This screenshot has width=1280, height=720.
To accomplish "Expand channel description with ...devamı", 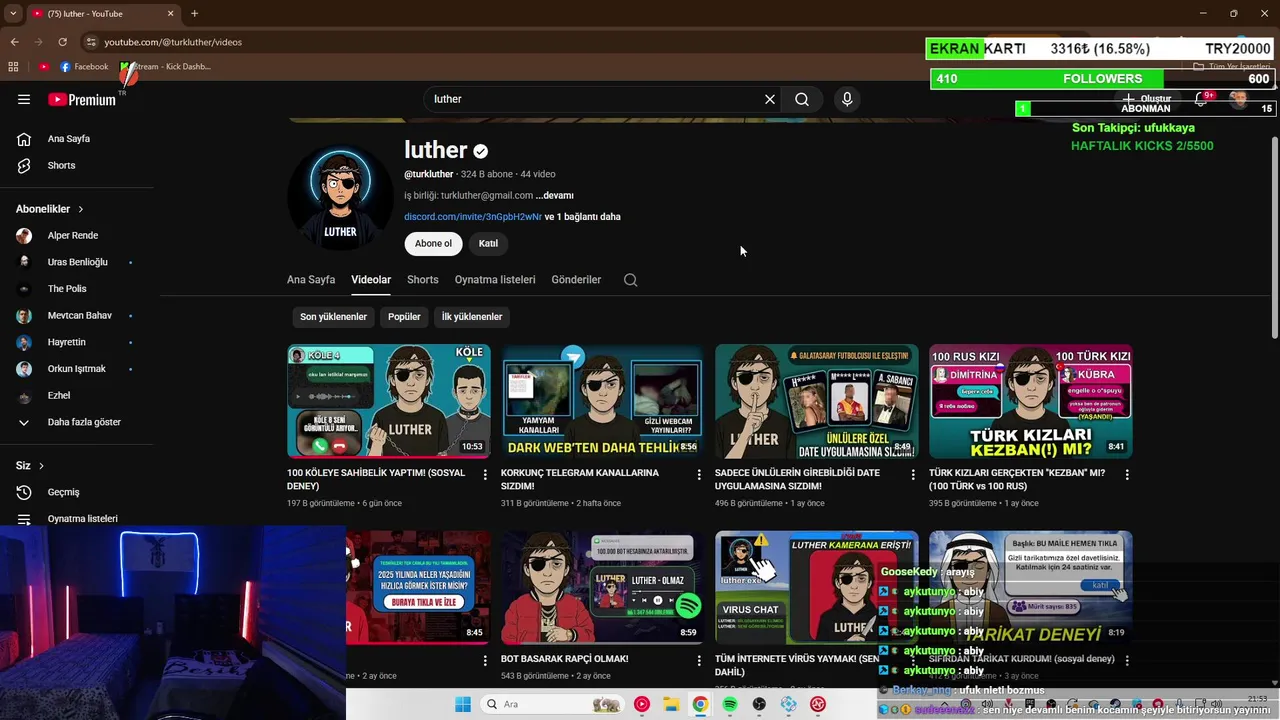I will click(x=554, y=196).
